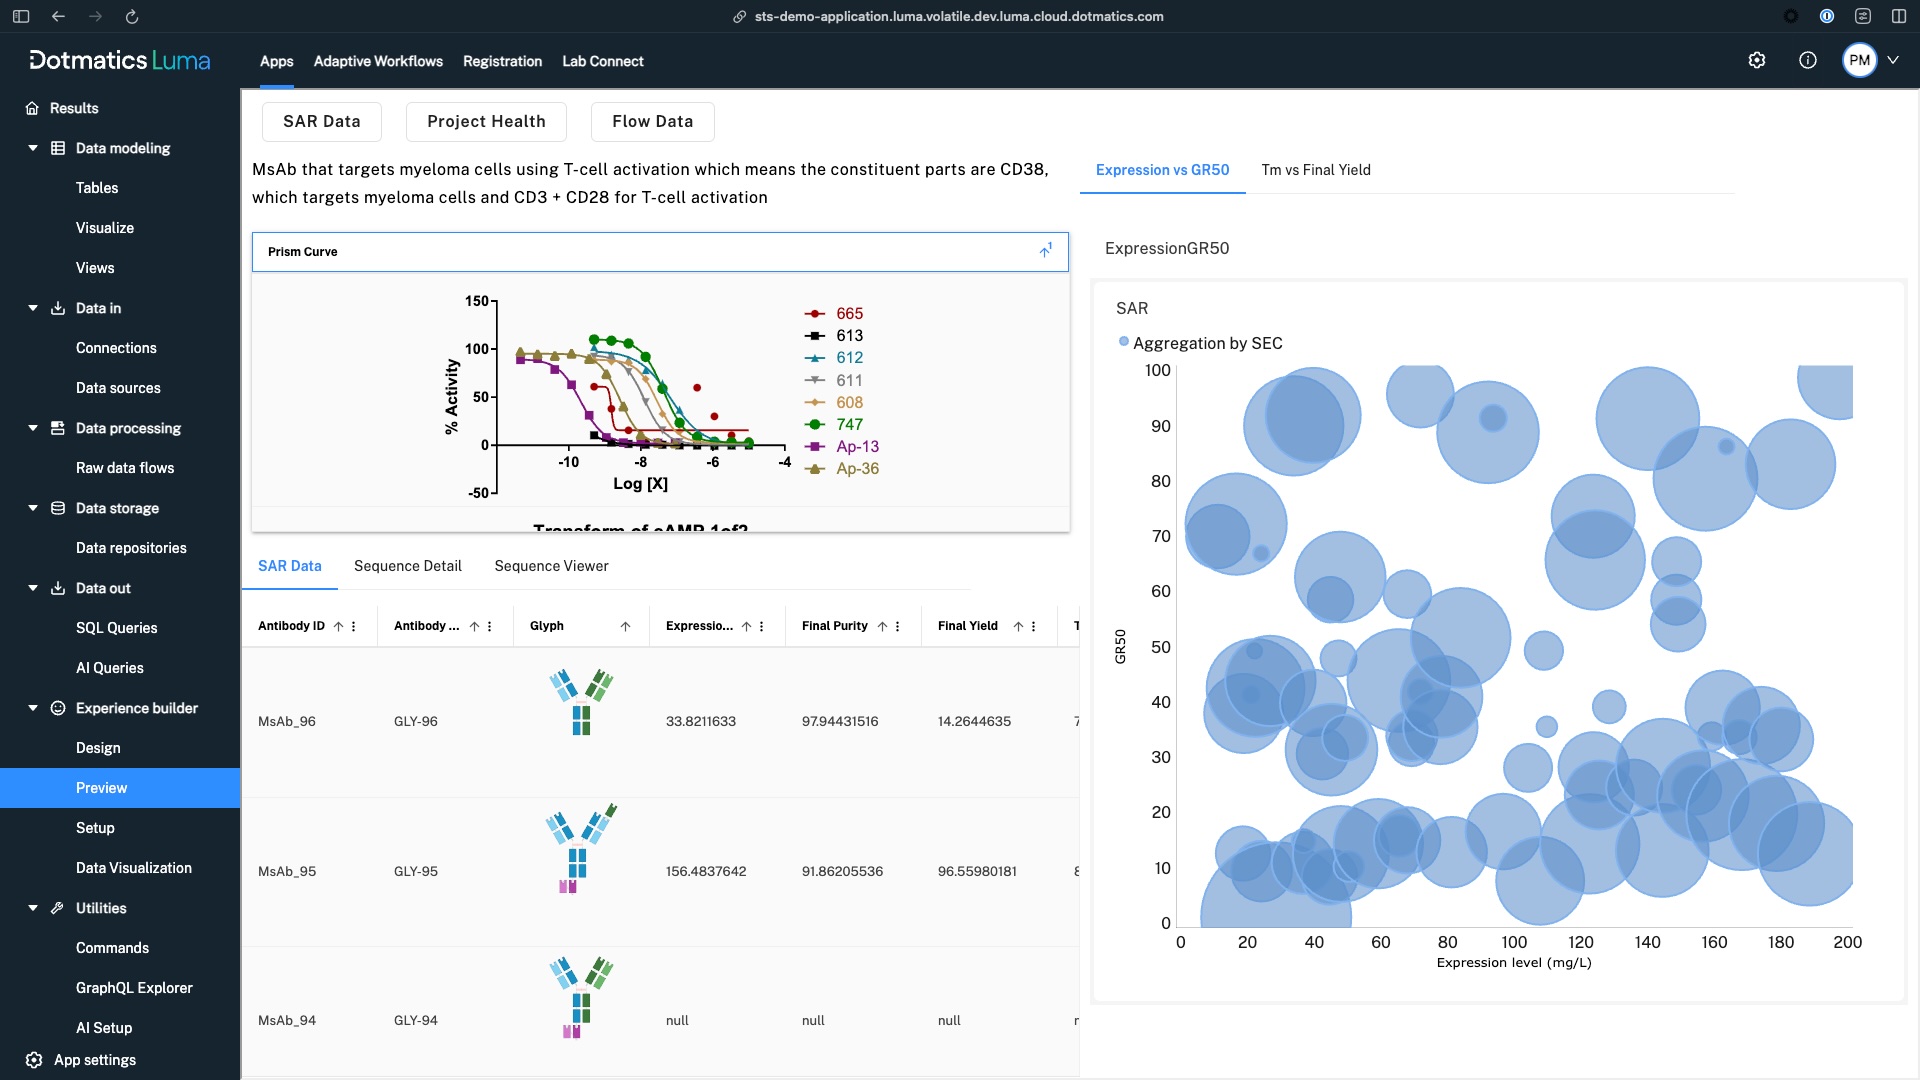
Task: Click the antibody glyph for MsAb_95
Action: coord(580,849)
